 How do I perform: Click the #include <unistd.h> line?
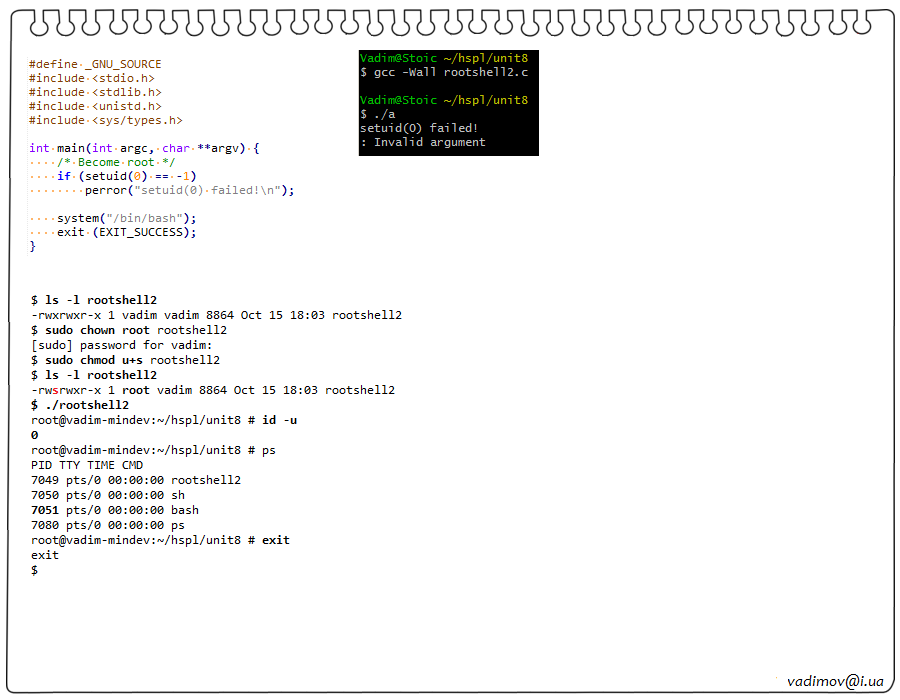point(95,106)
